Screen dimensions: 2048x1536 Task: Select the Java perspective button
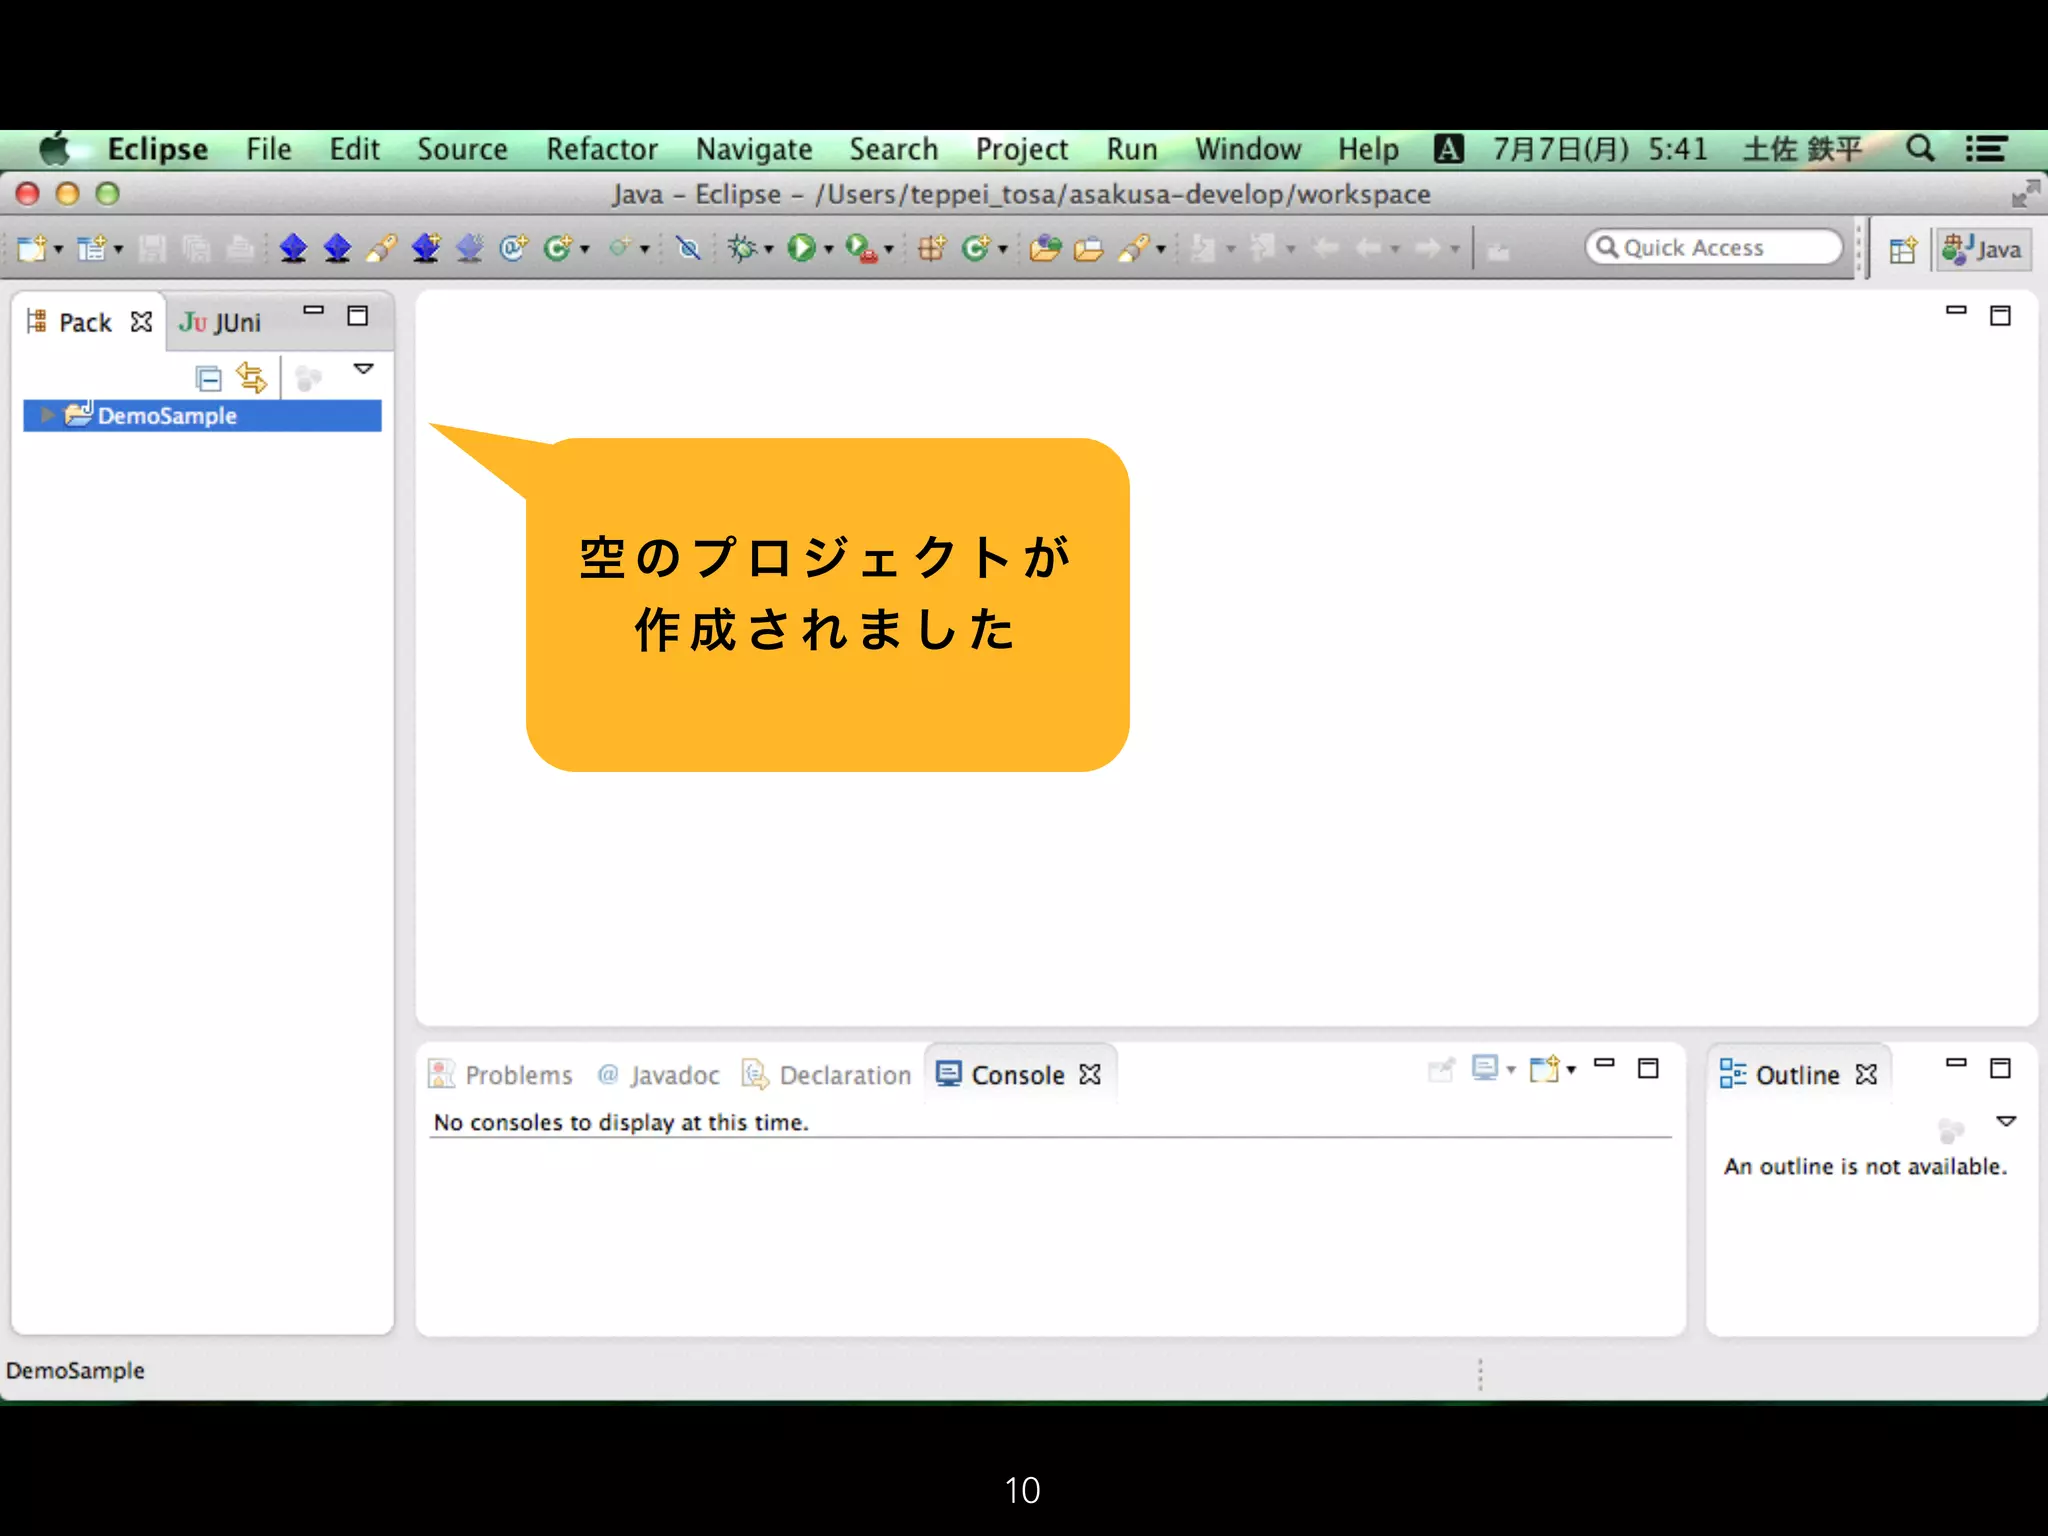tap(1983, 250)
